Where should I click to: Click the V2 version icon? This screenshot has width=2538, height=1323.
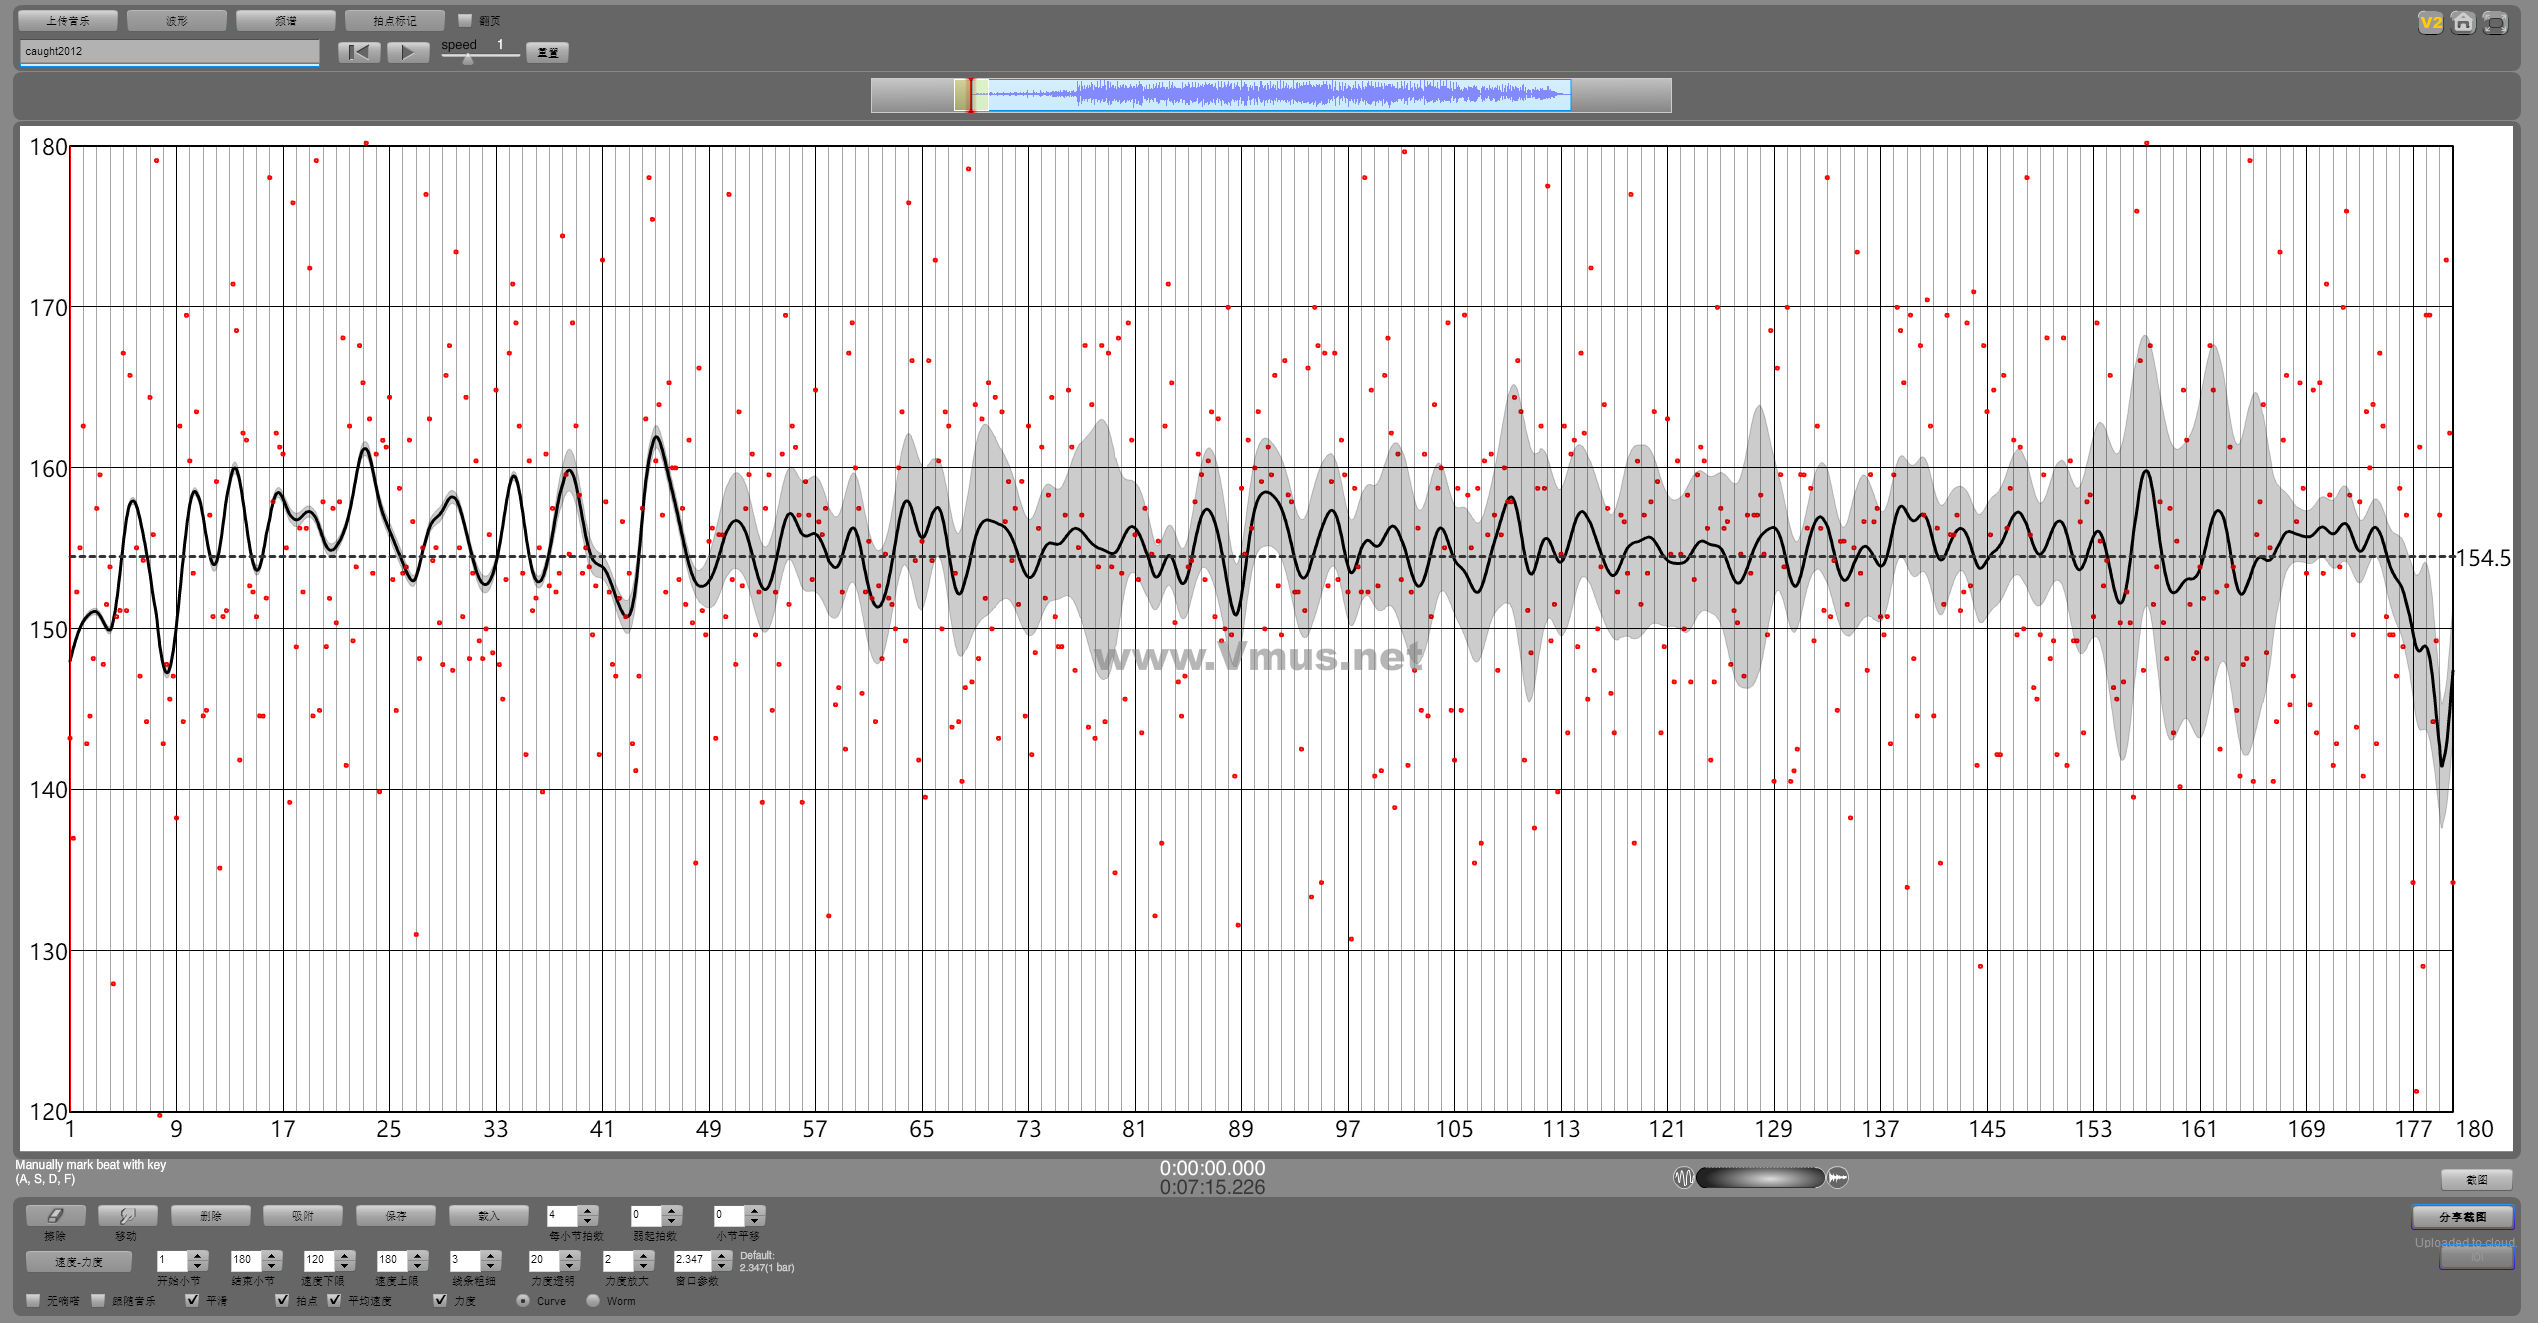click(2430, 22)
